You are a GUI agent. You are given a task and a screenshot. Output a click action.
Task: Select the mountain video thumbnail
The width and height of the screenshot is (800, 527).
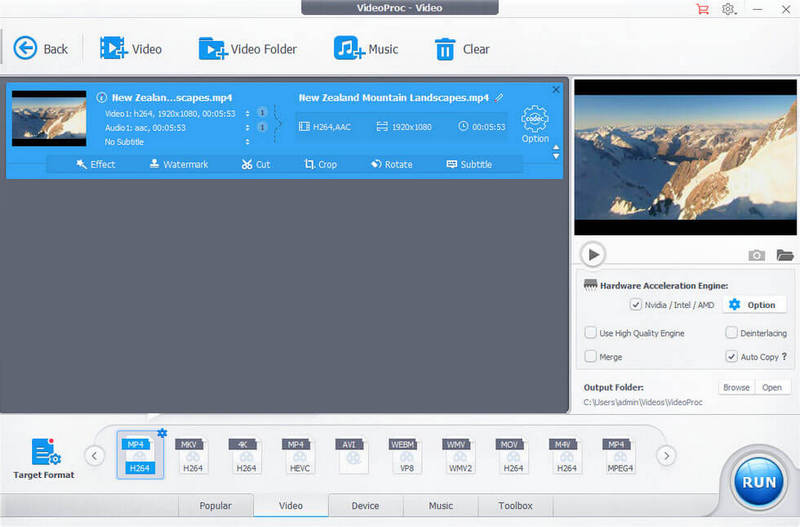[x=49, y=118]
